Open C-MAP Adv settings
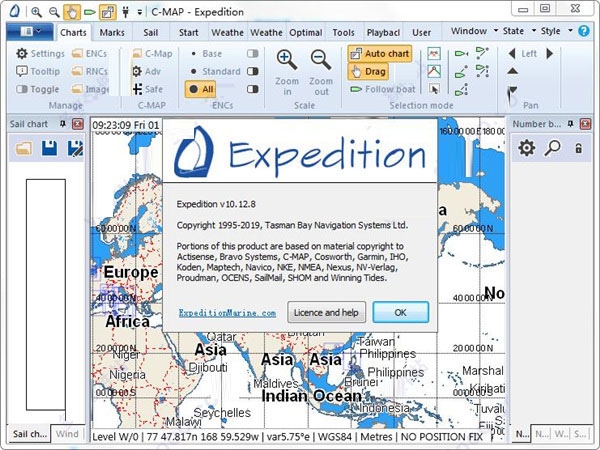This screenshot has height=450, width=600. tap(146, 71)
